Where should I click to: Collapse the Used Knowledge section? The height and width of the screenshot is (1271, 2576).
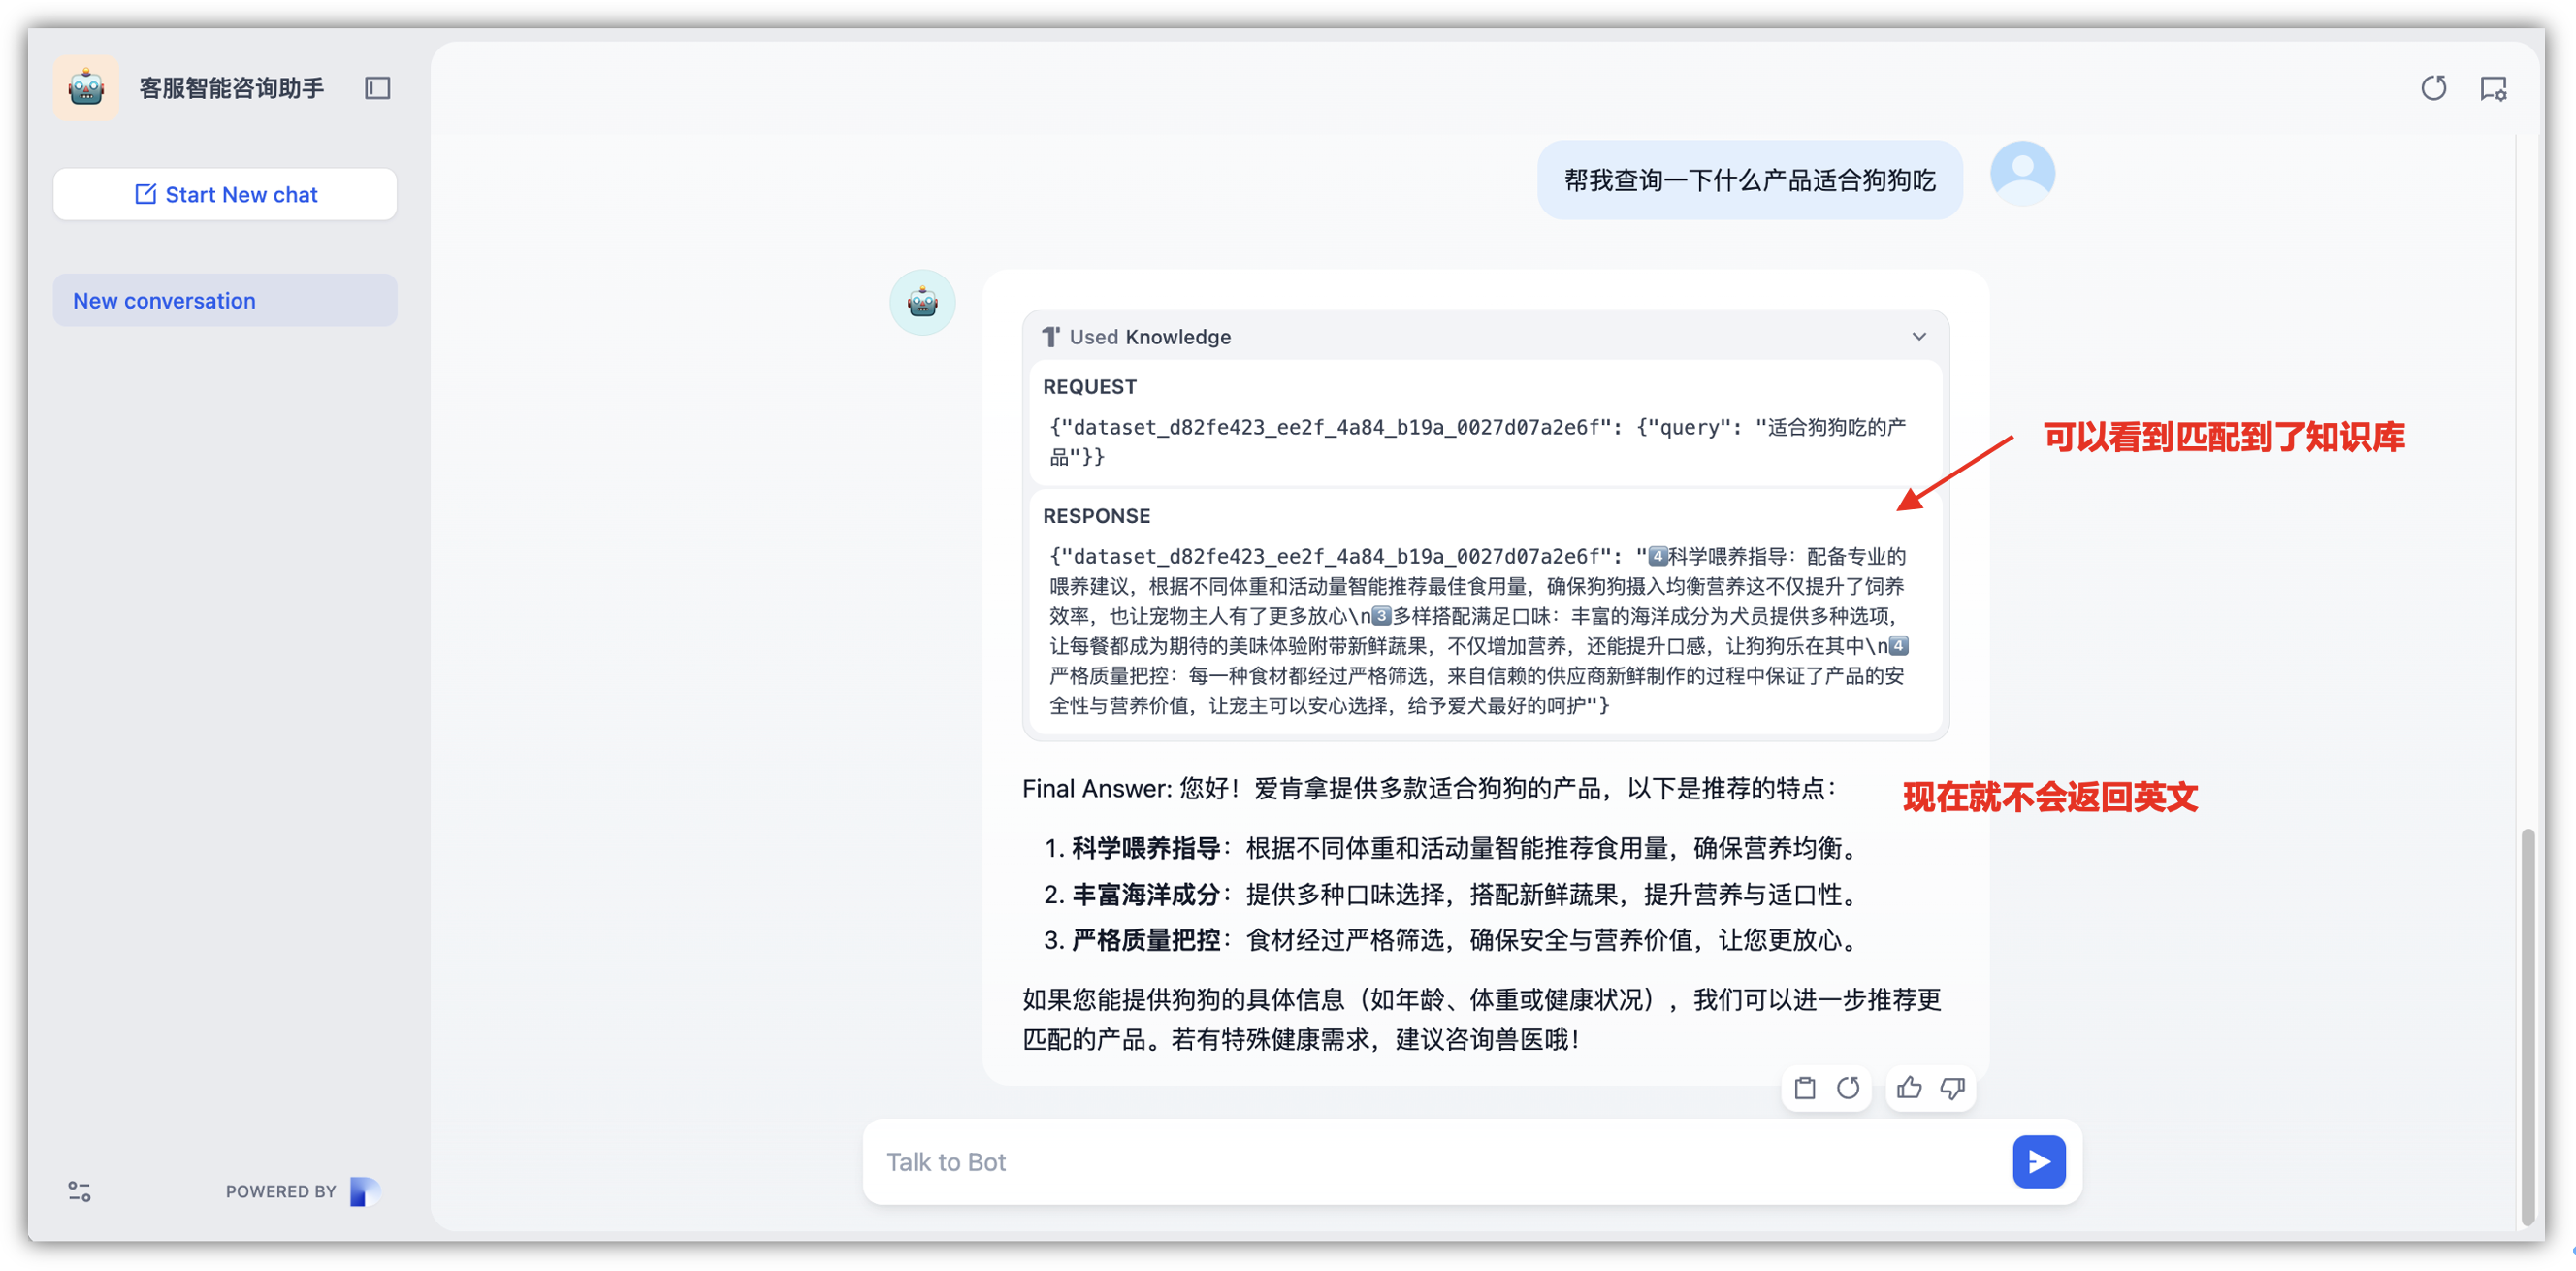click(x=1918, y=336)
